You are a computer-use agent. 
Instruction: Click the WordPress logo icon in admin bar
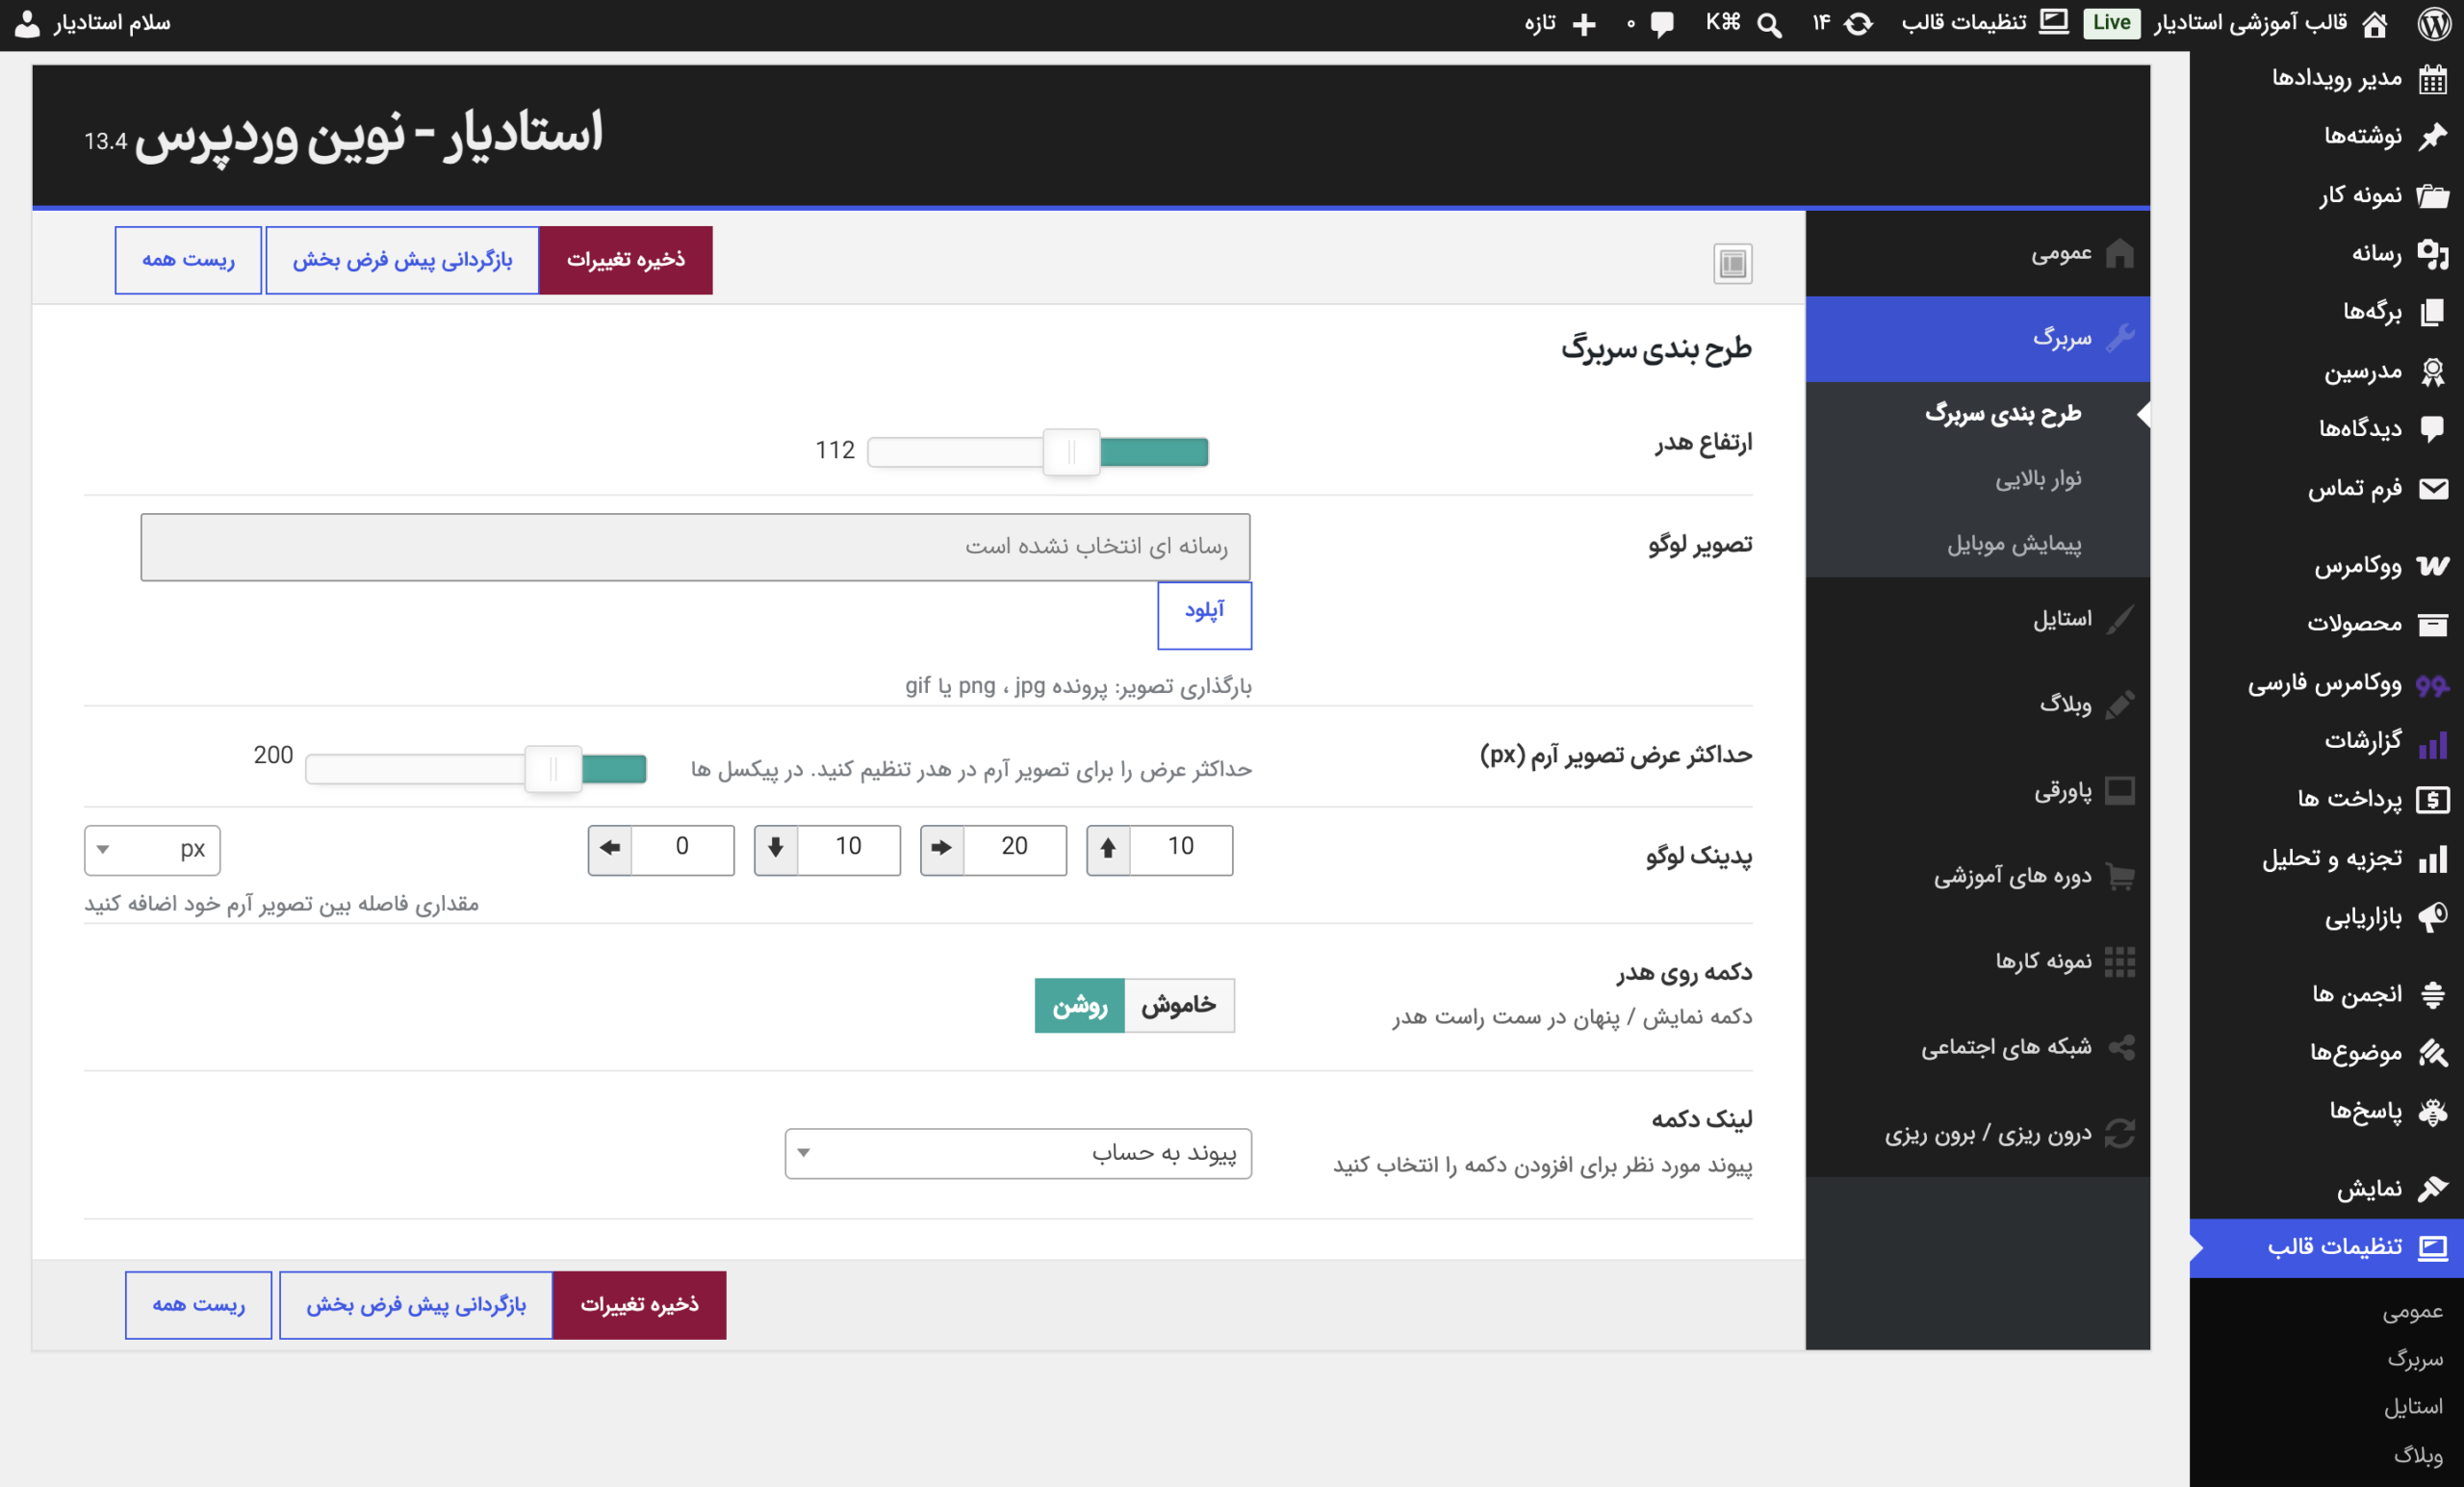point(2435,23)
